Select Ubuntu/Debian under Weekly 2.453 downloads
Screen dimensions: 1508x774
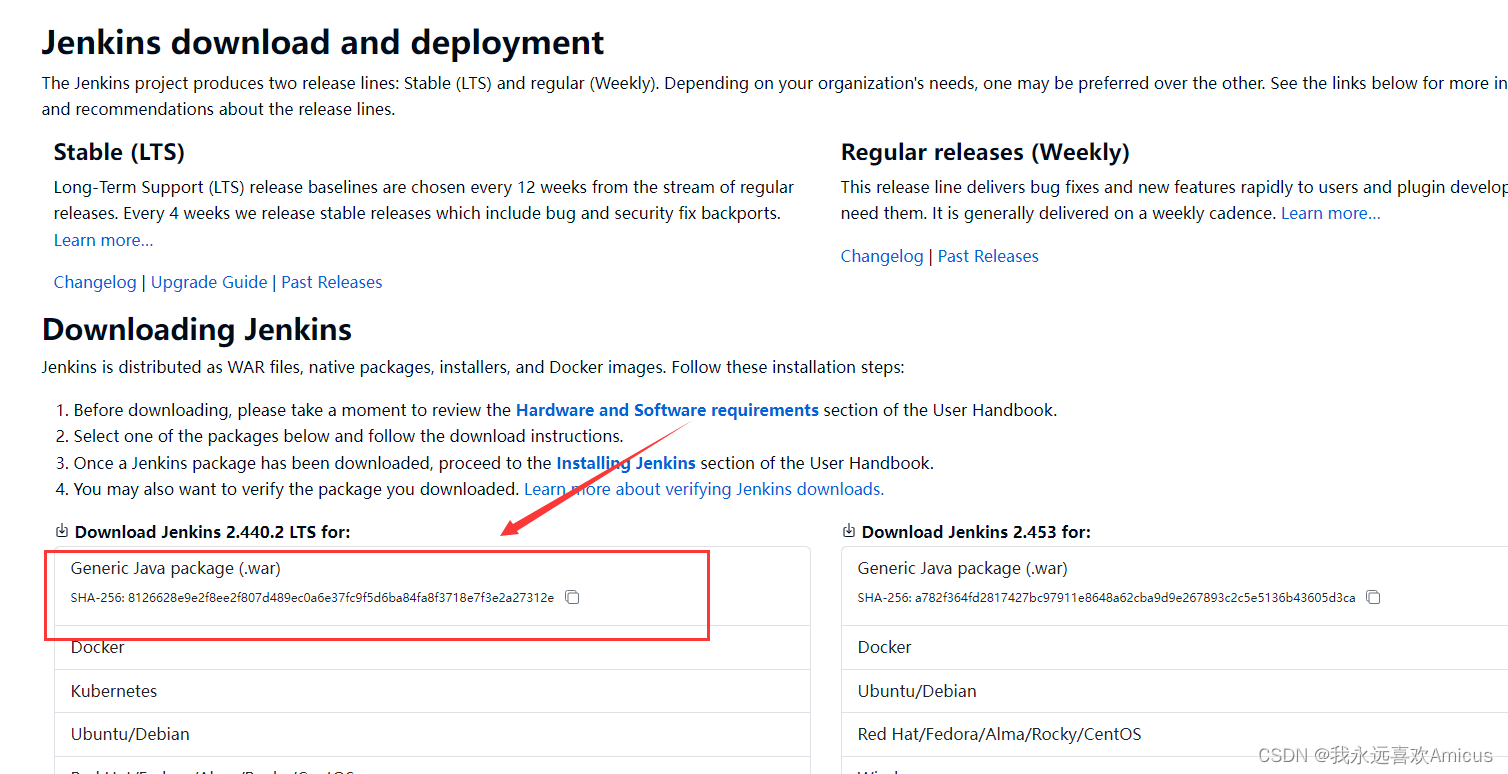pos(1175,691)
